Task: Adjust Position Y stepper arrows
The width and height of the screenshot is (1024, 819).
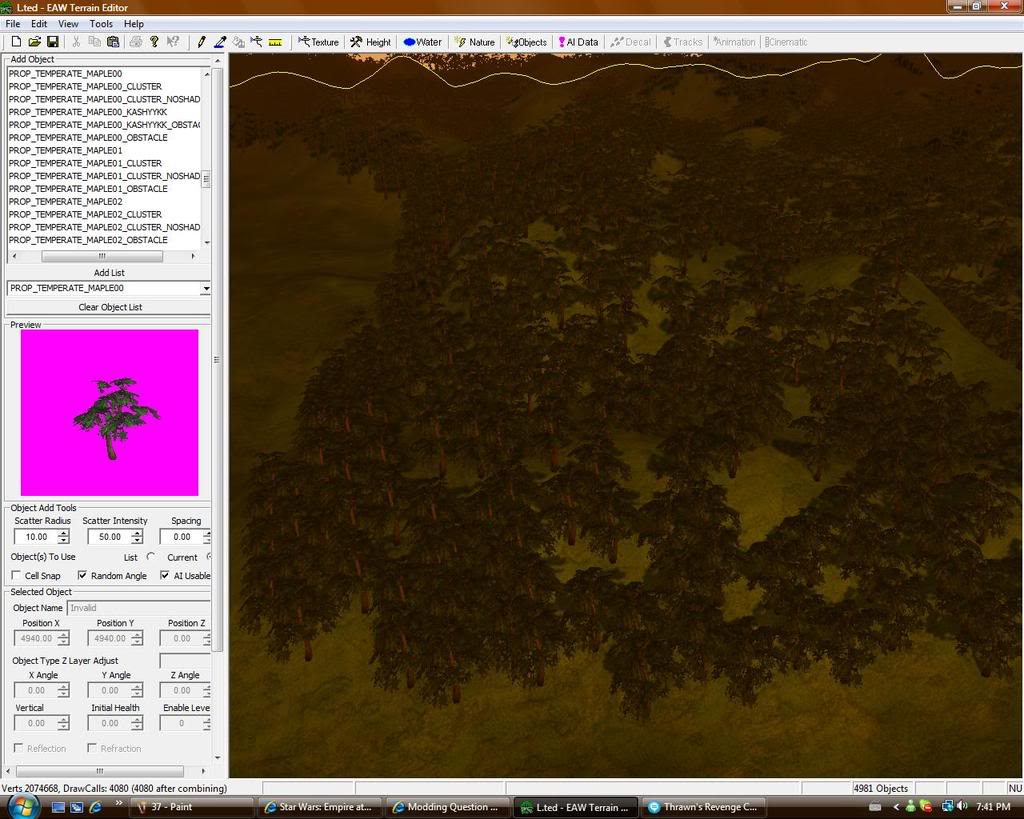Action: (x=137, y=638)
